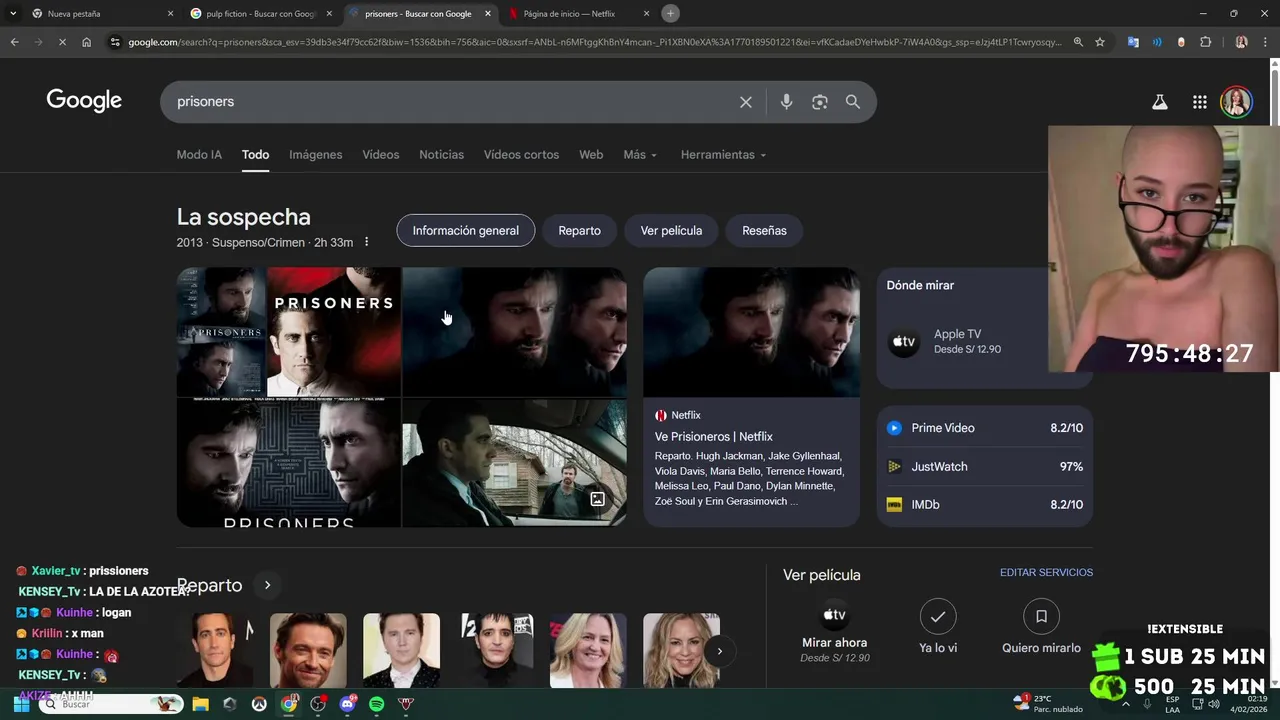Submit search with the magnifier icon

(x=853, y=102)
